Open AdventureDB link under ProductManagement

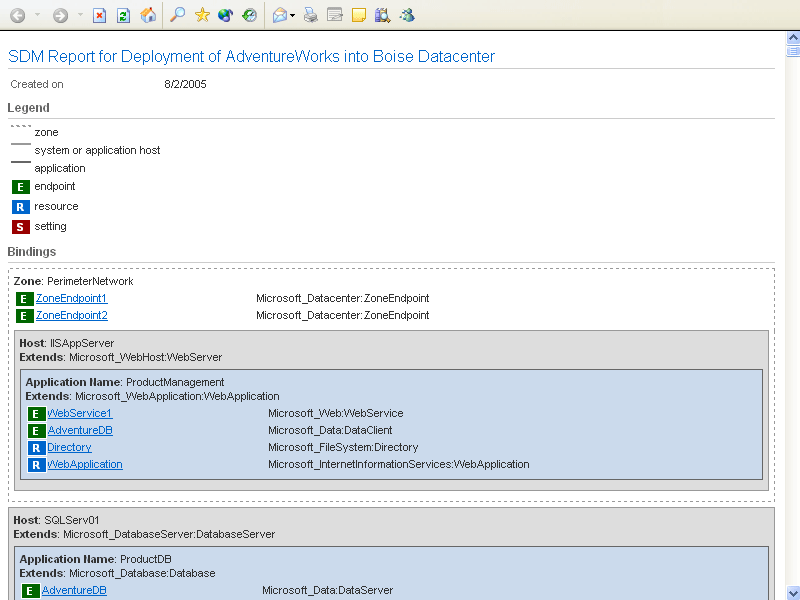tap(80, 430)
